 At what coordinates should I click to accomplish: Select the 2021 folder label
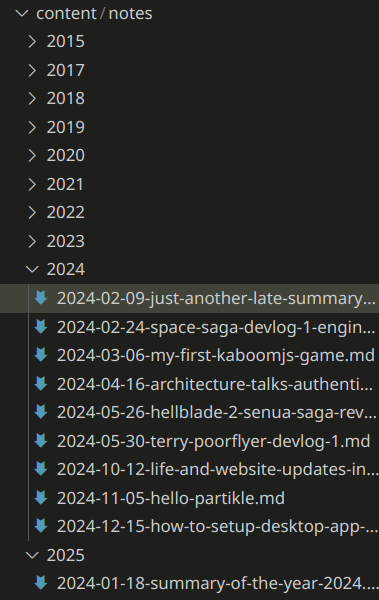tap(65, 184)
